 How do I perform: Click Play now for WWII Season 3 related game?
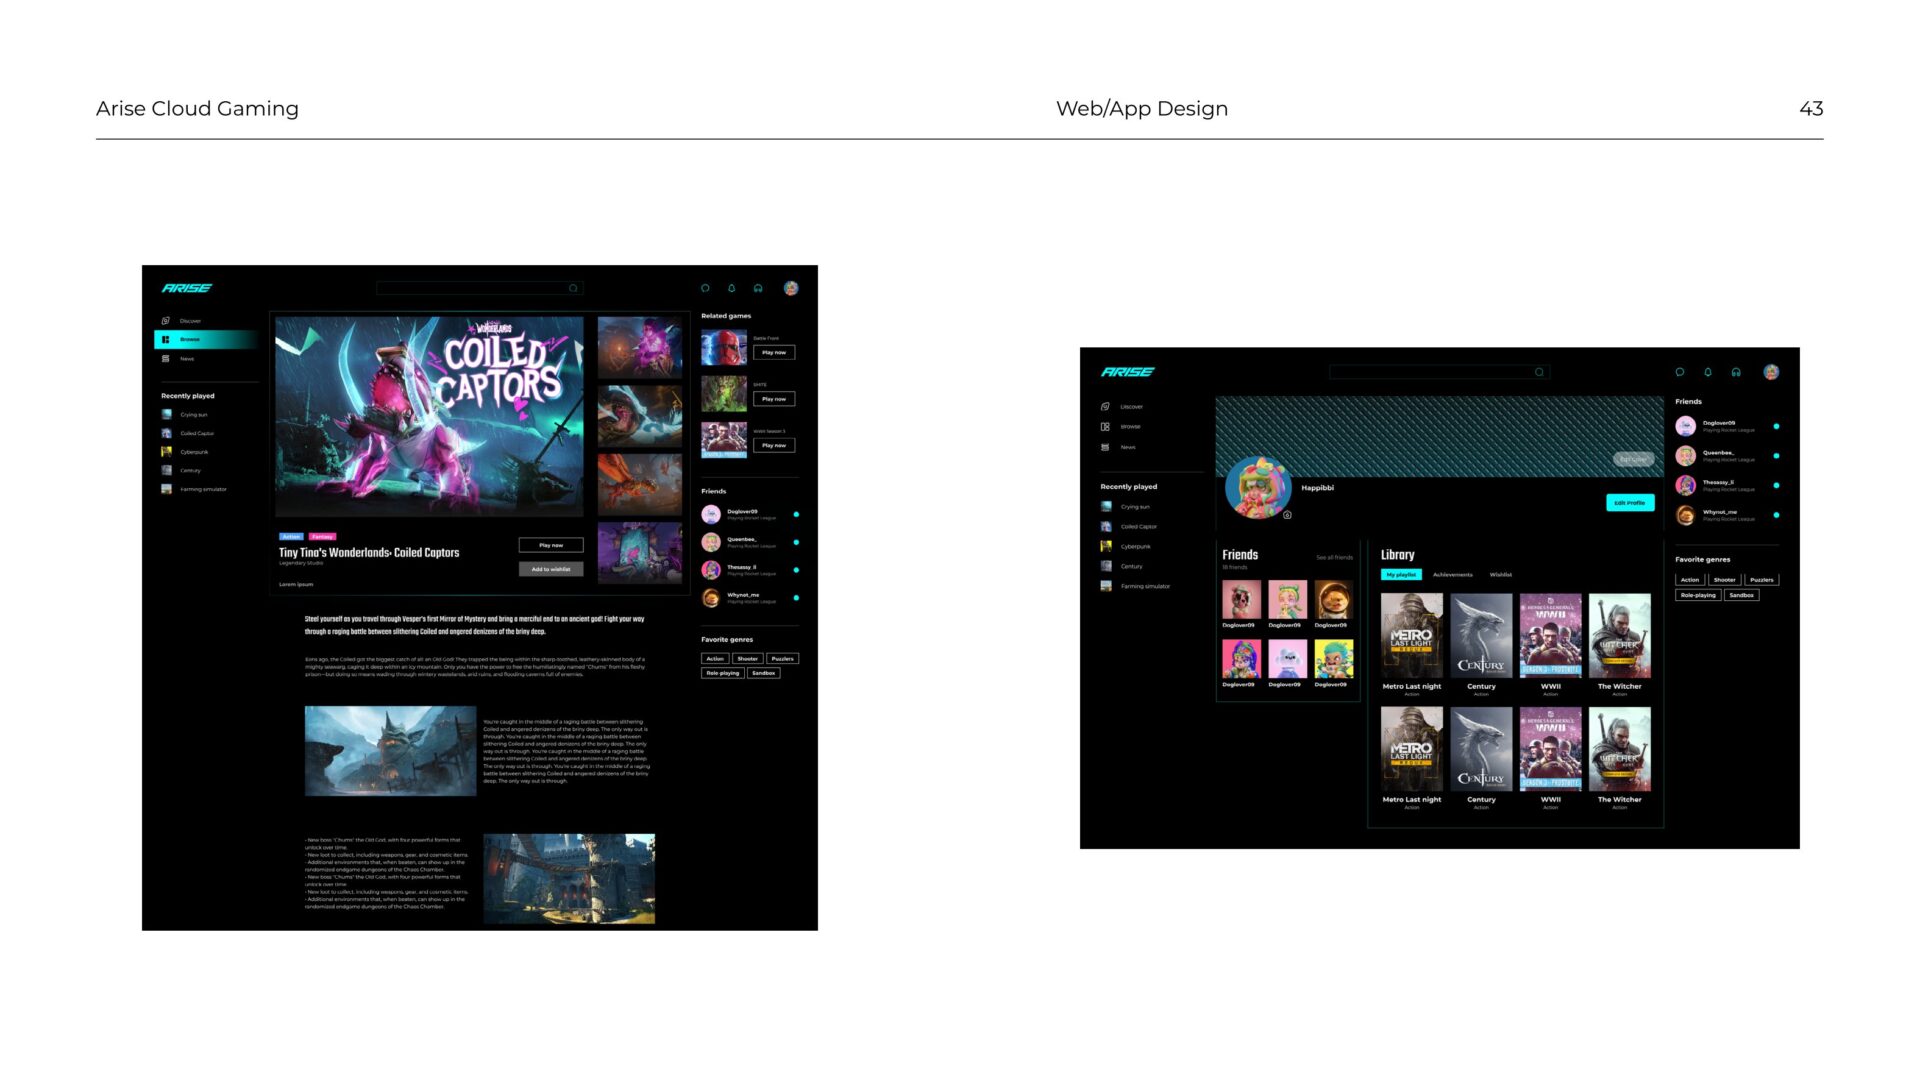coord(774,445)
